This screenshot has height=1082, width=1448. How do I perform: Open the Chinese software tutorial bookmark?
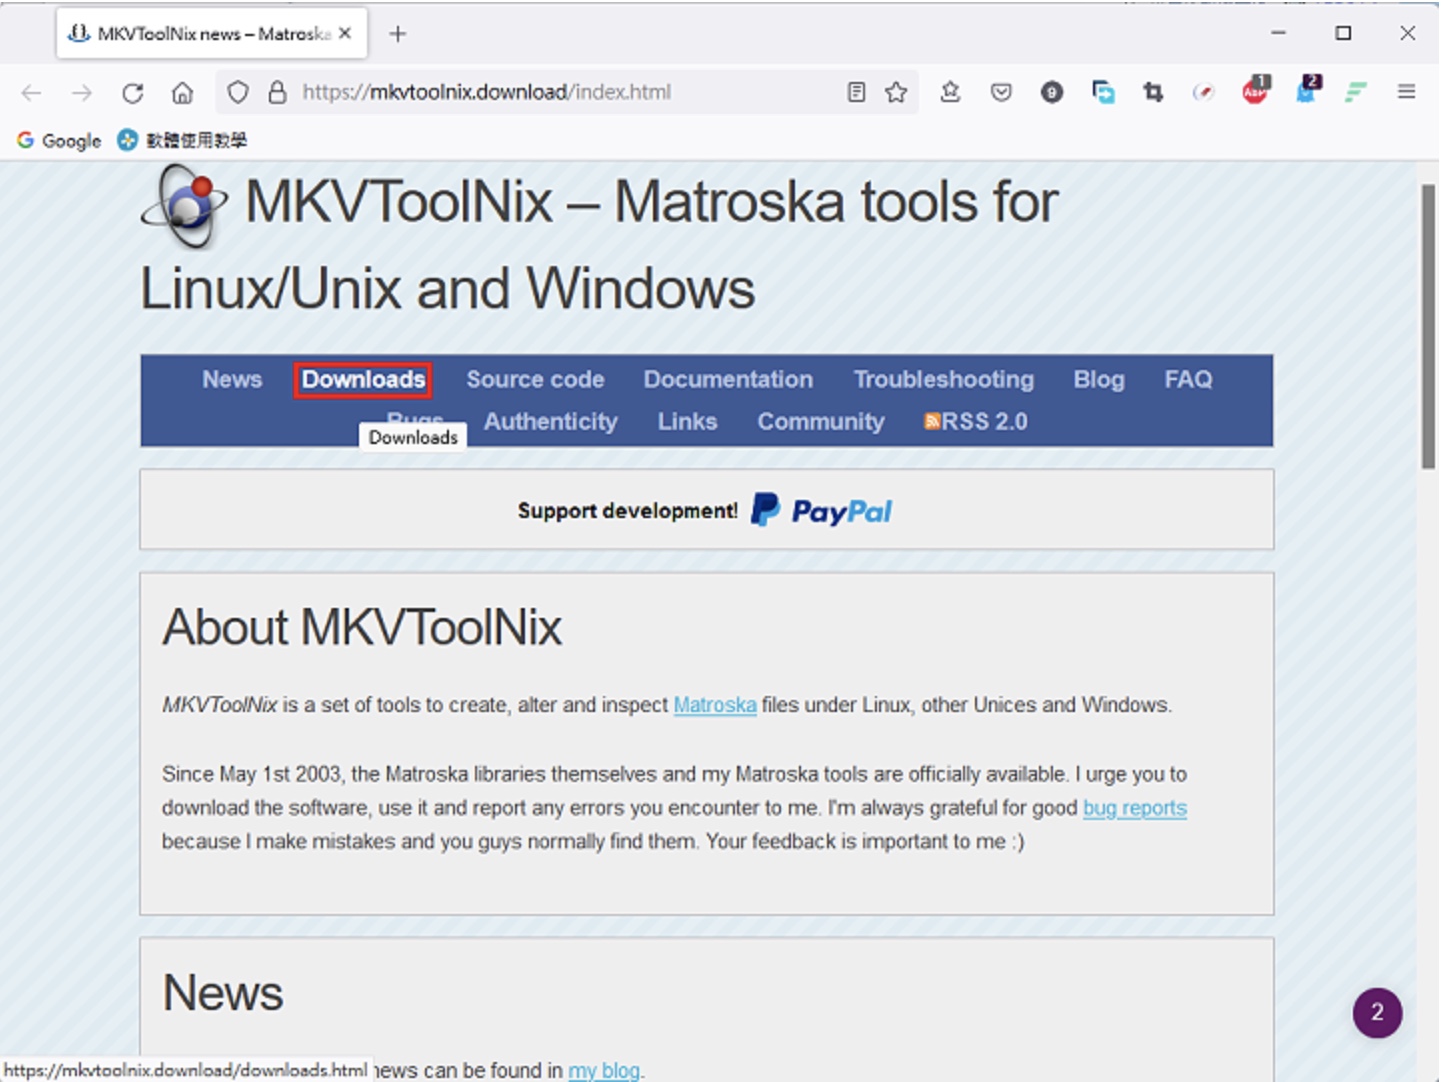(x=182, y=140)
